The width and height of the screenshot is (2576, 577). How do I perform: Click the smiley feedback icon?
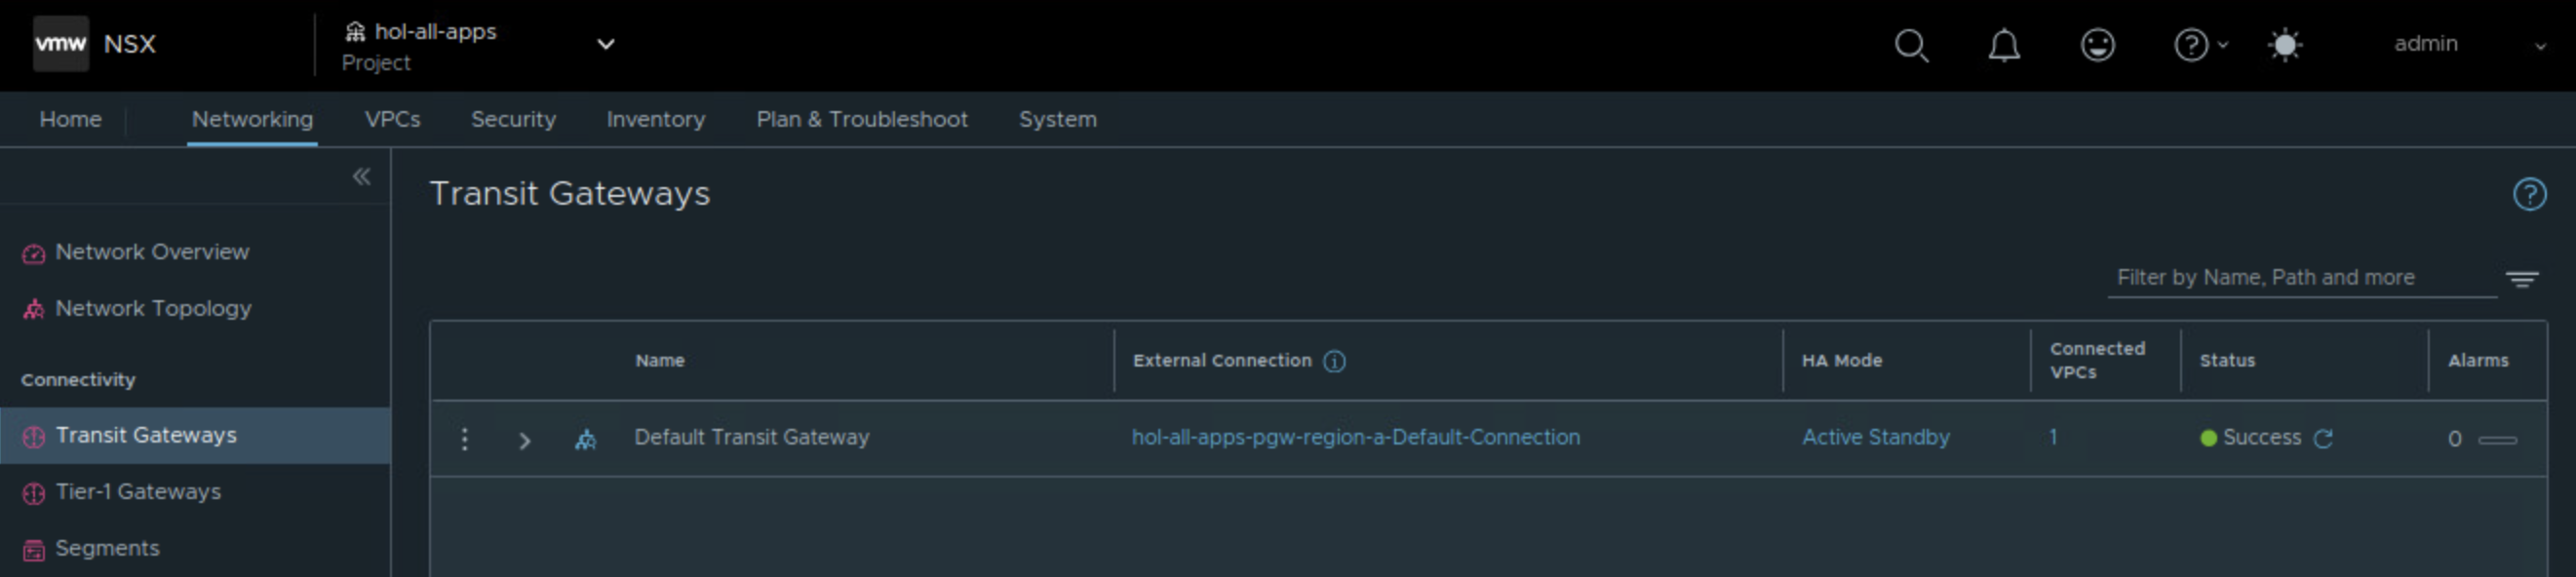coord(2097,45)
